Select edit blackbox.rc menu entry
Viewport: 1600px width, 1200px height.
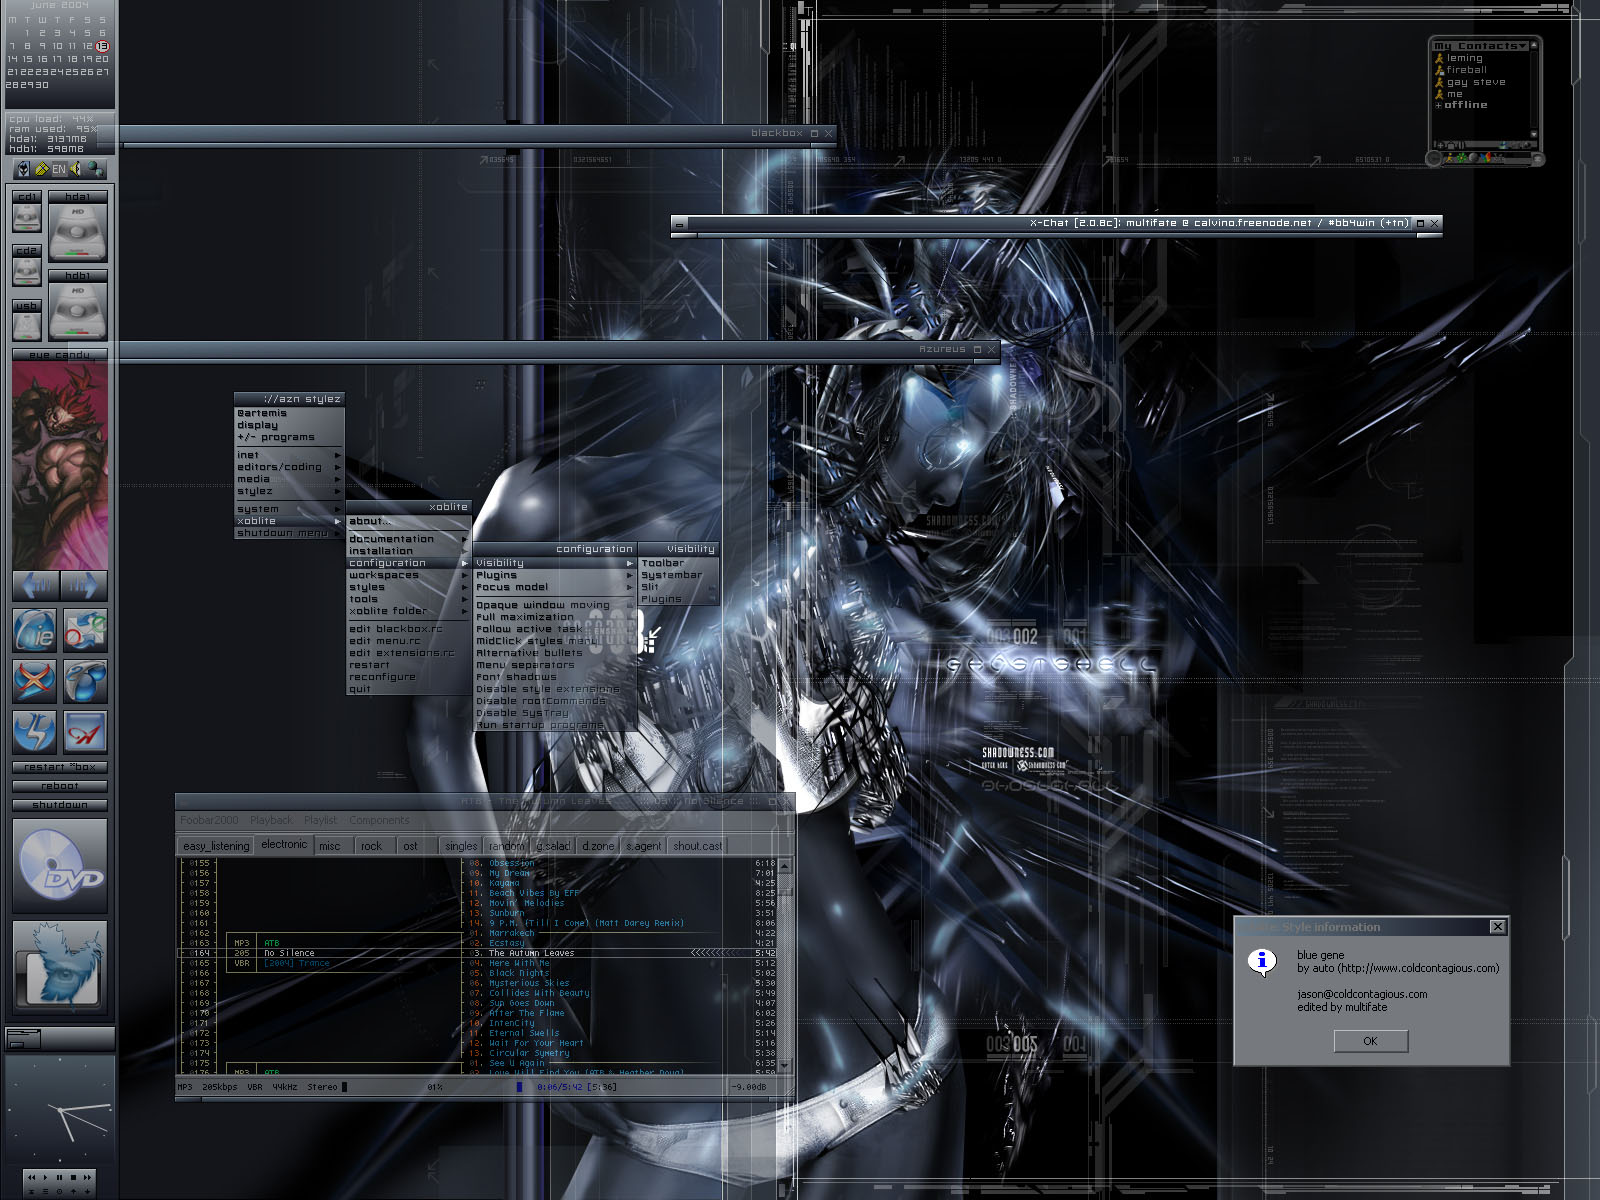tap(408, 629)
